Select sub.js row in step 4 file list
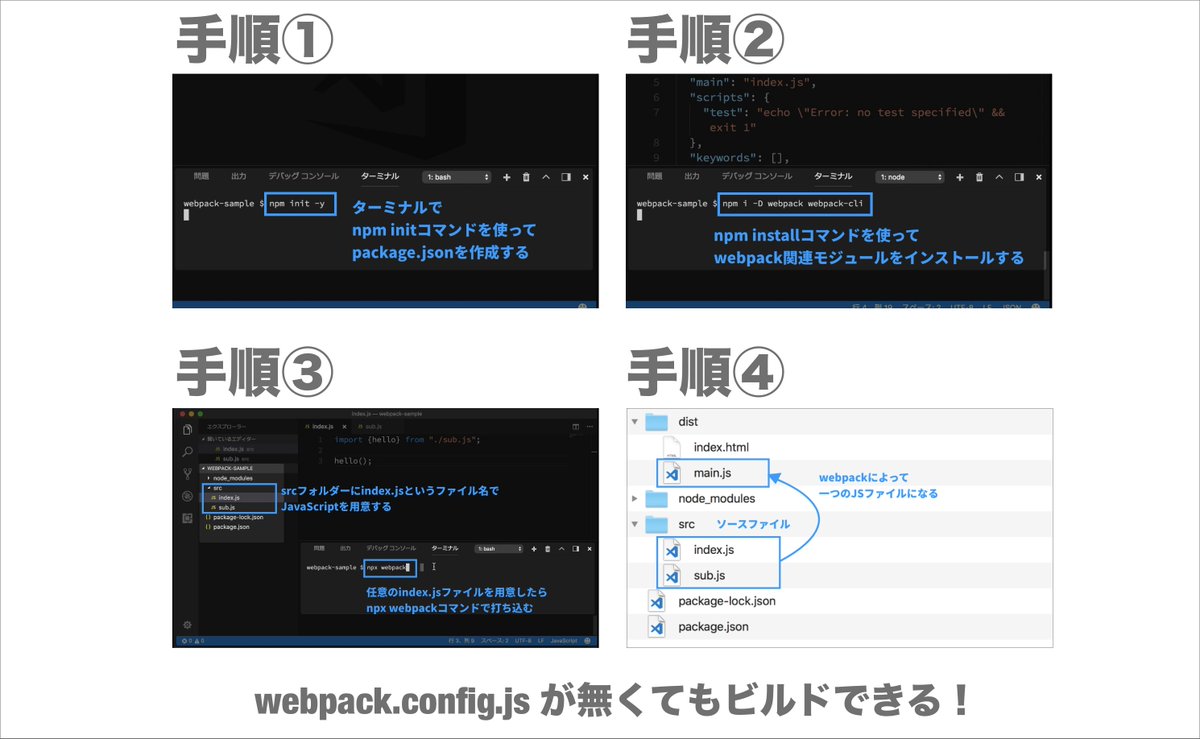This screenshot has width=1200, height=739. tap(839, 575)
